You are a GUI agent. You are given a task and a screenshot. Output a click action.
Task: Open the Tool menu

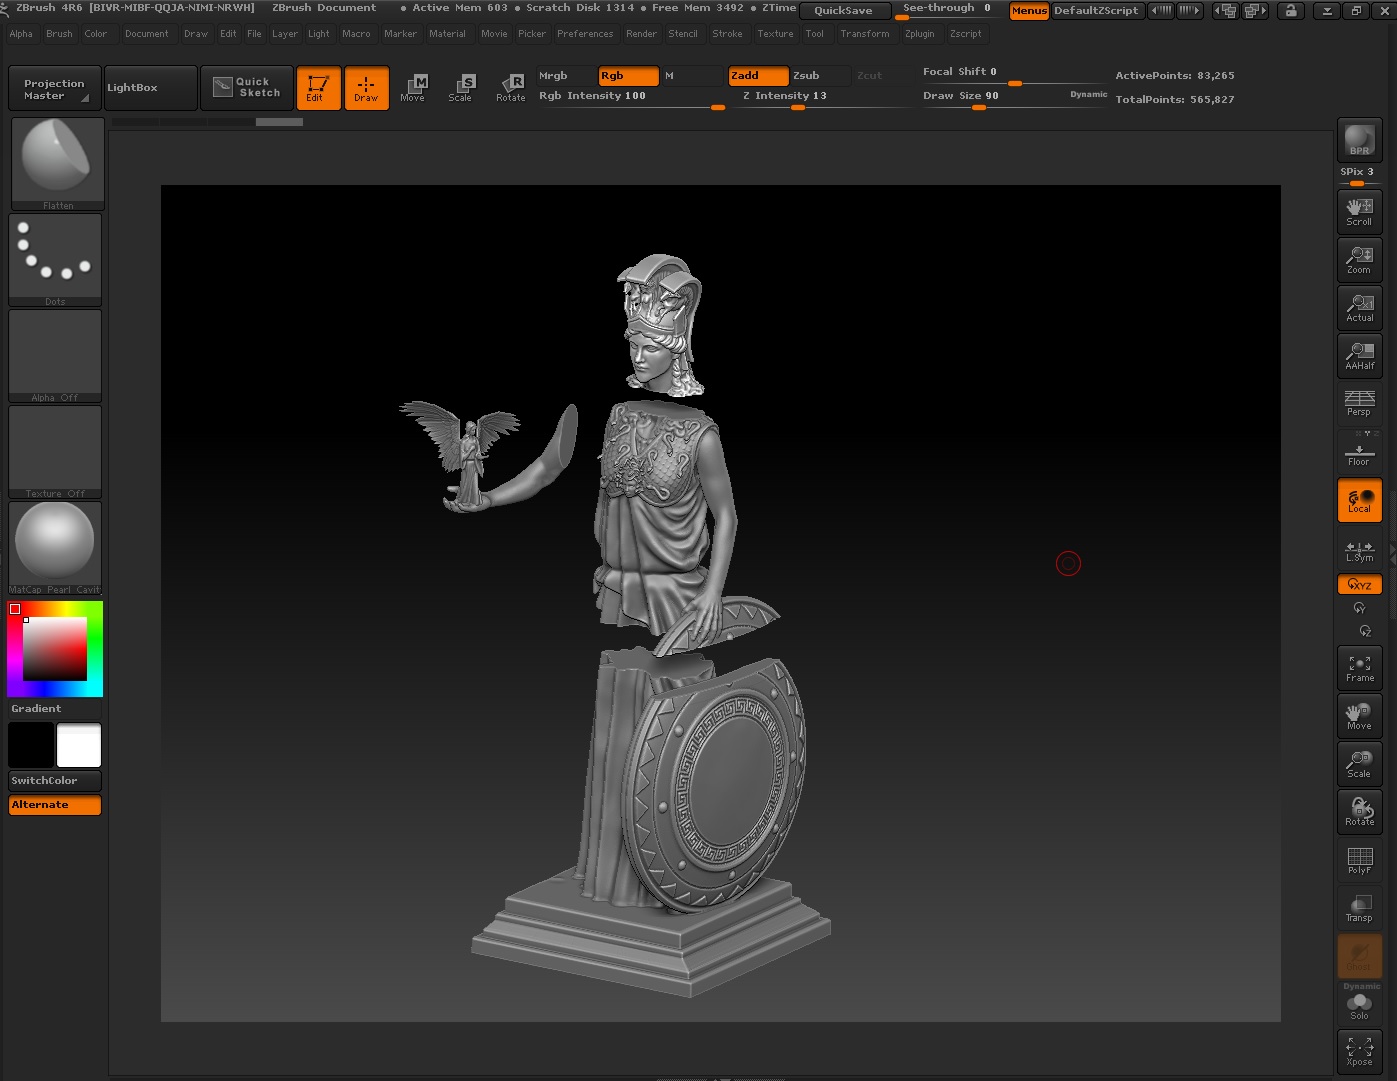point(815,33)
